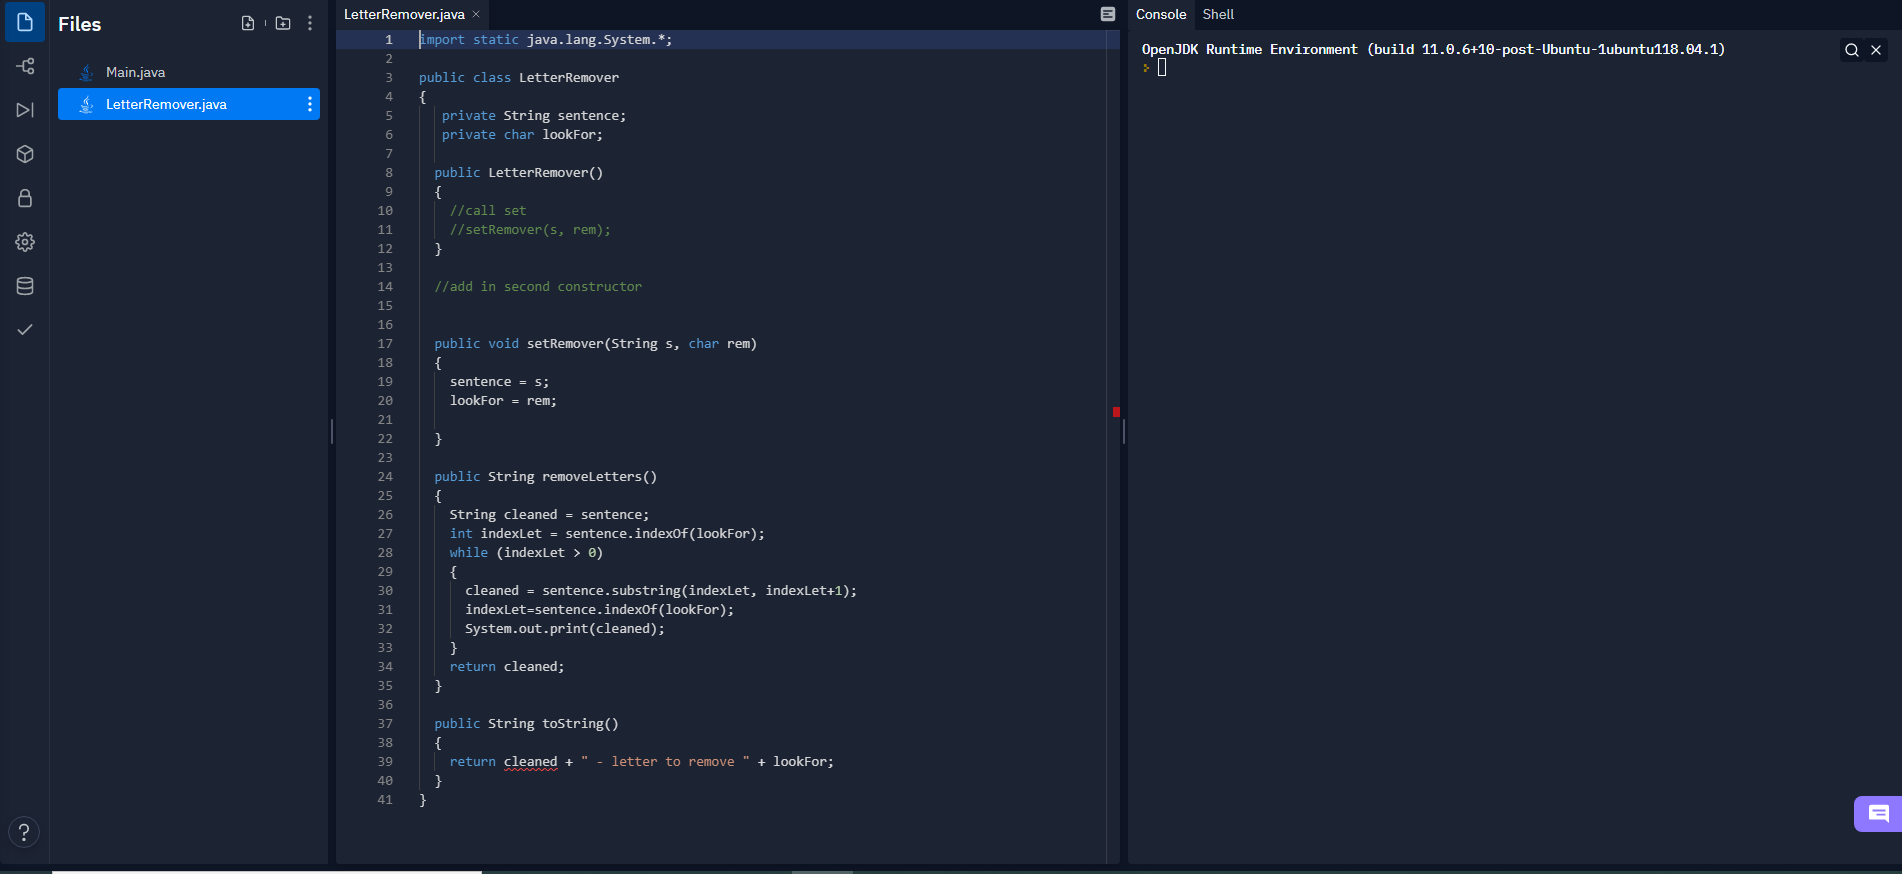This screenshot has height=874, width=1902.
Task: Click the underlined 'cleaned' on line 39
Action: 530,761
